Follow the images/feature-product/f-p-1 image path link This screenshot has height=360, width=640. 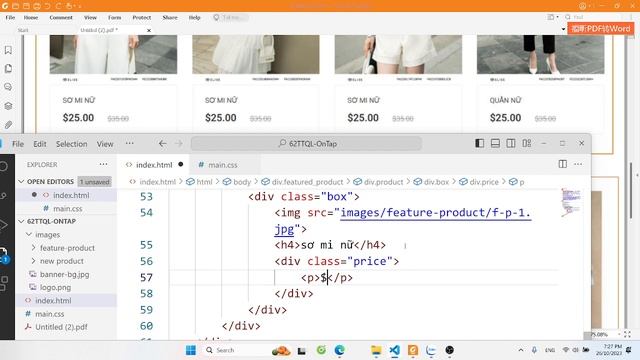pyautogui.click(x=436, y=213)
